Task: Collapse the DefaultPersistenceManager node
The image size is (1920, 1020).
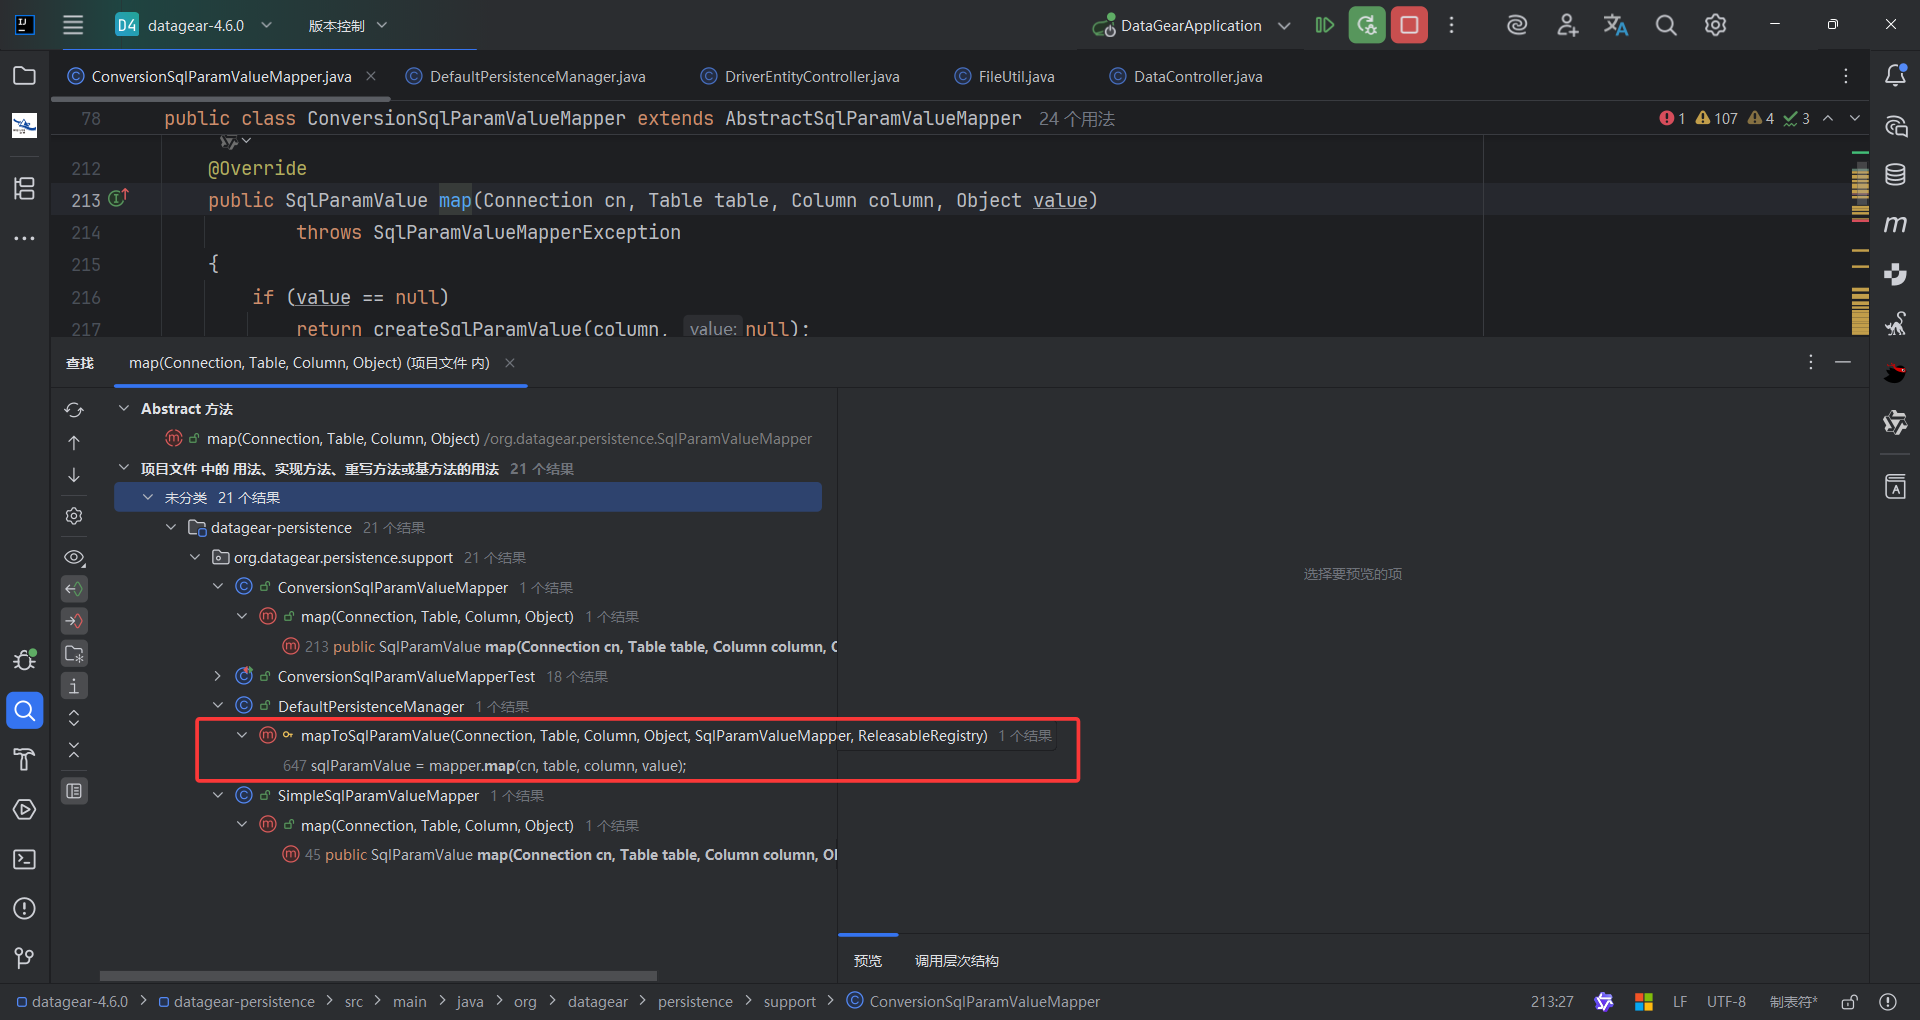Action: pyautogui.click(x=218, y=706)
